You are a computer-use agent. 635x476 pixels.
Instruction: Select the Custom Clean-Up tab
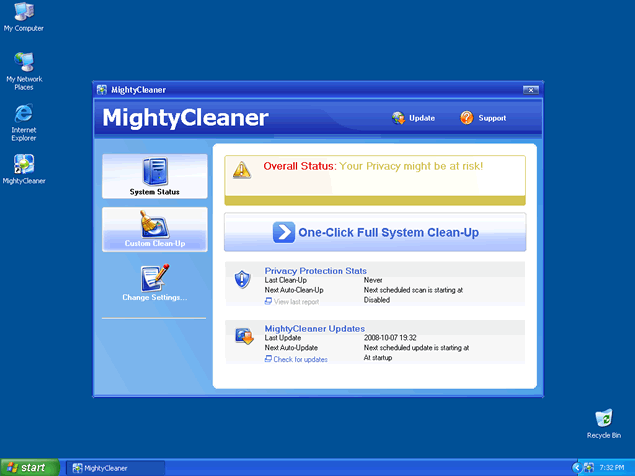coord(154,229)
